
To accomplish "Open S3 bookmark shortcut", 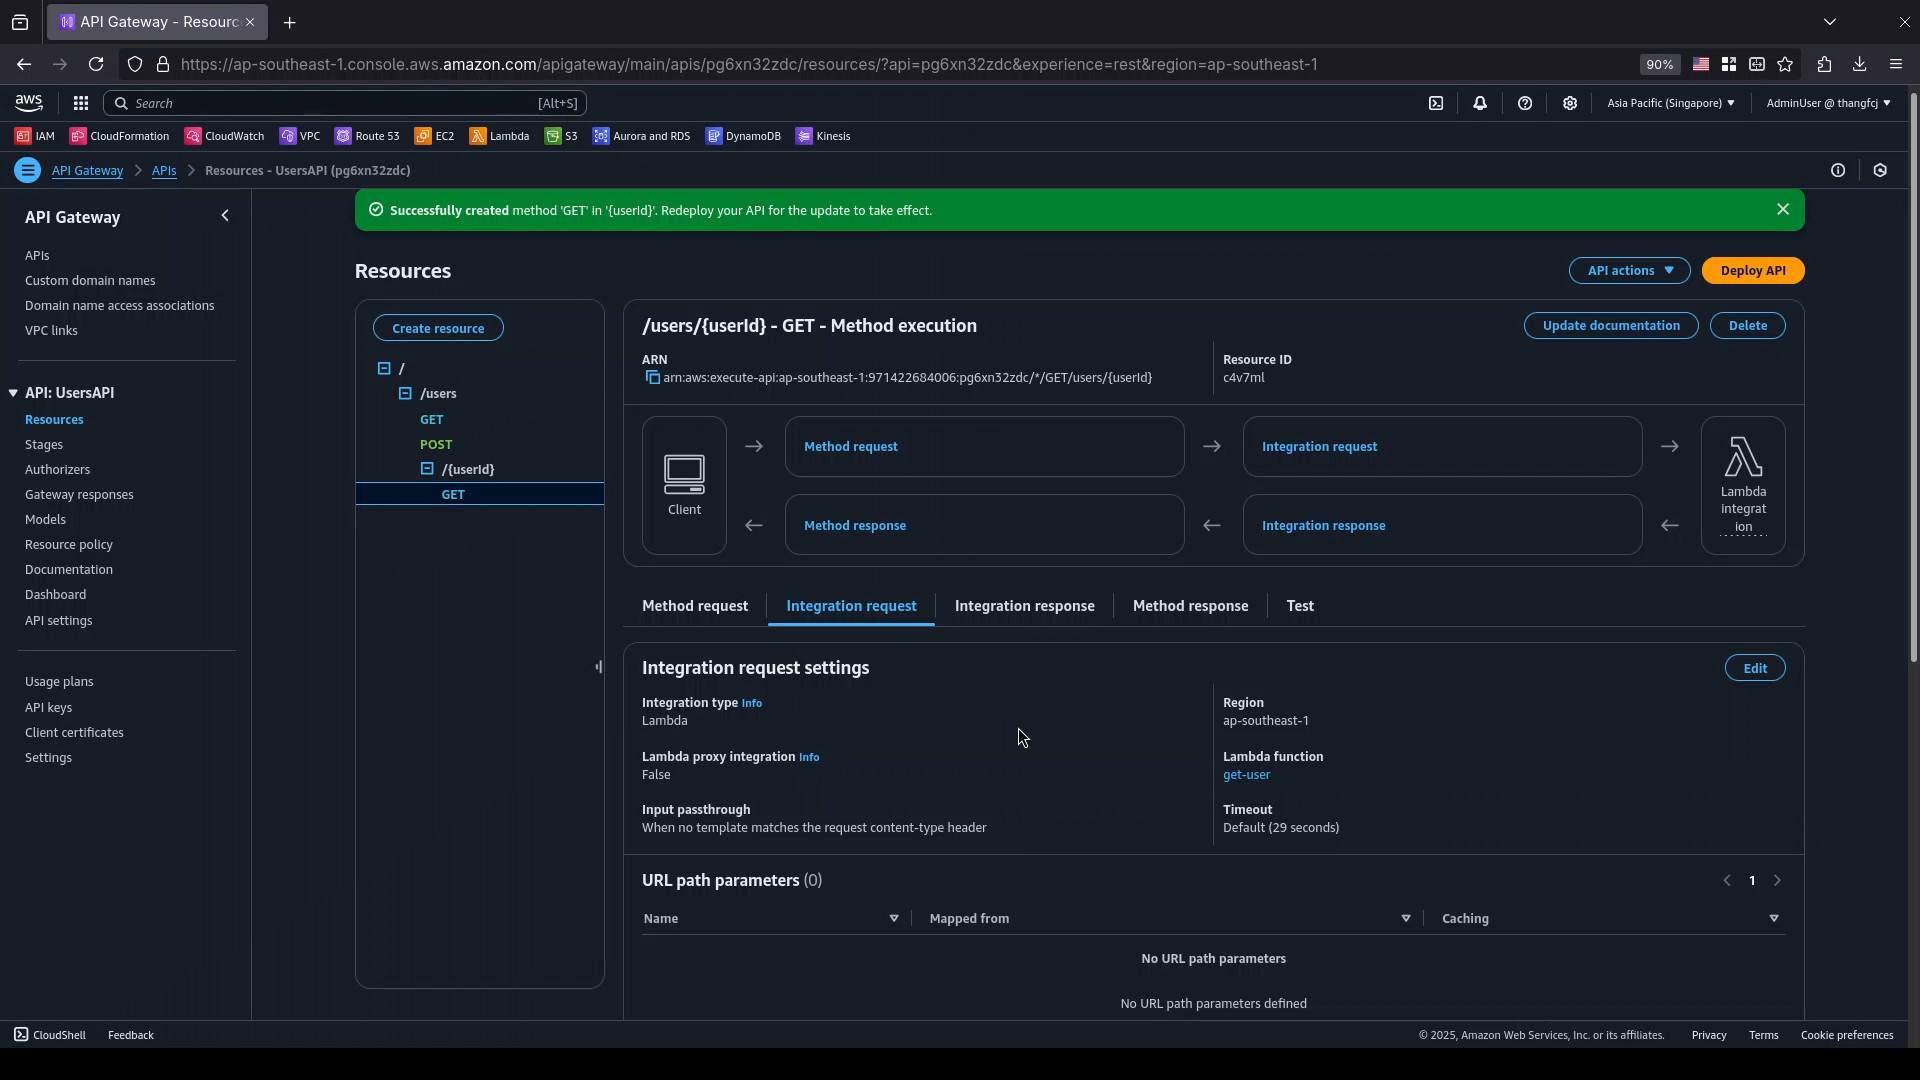I will (561, 136).
